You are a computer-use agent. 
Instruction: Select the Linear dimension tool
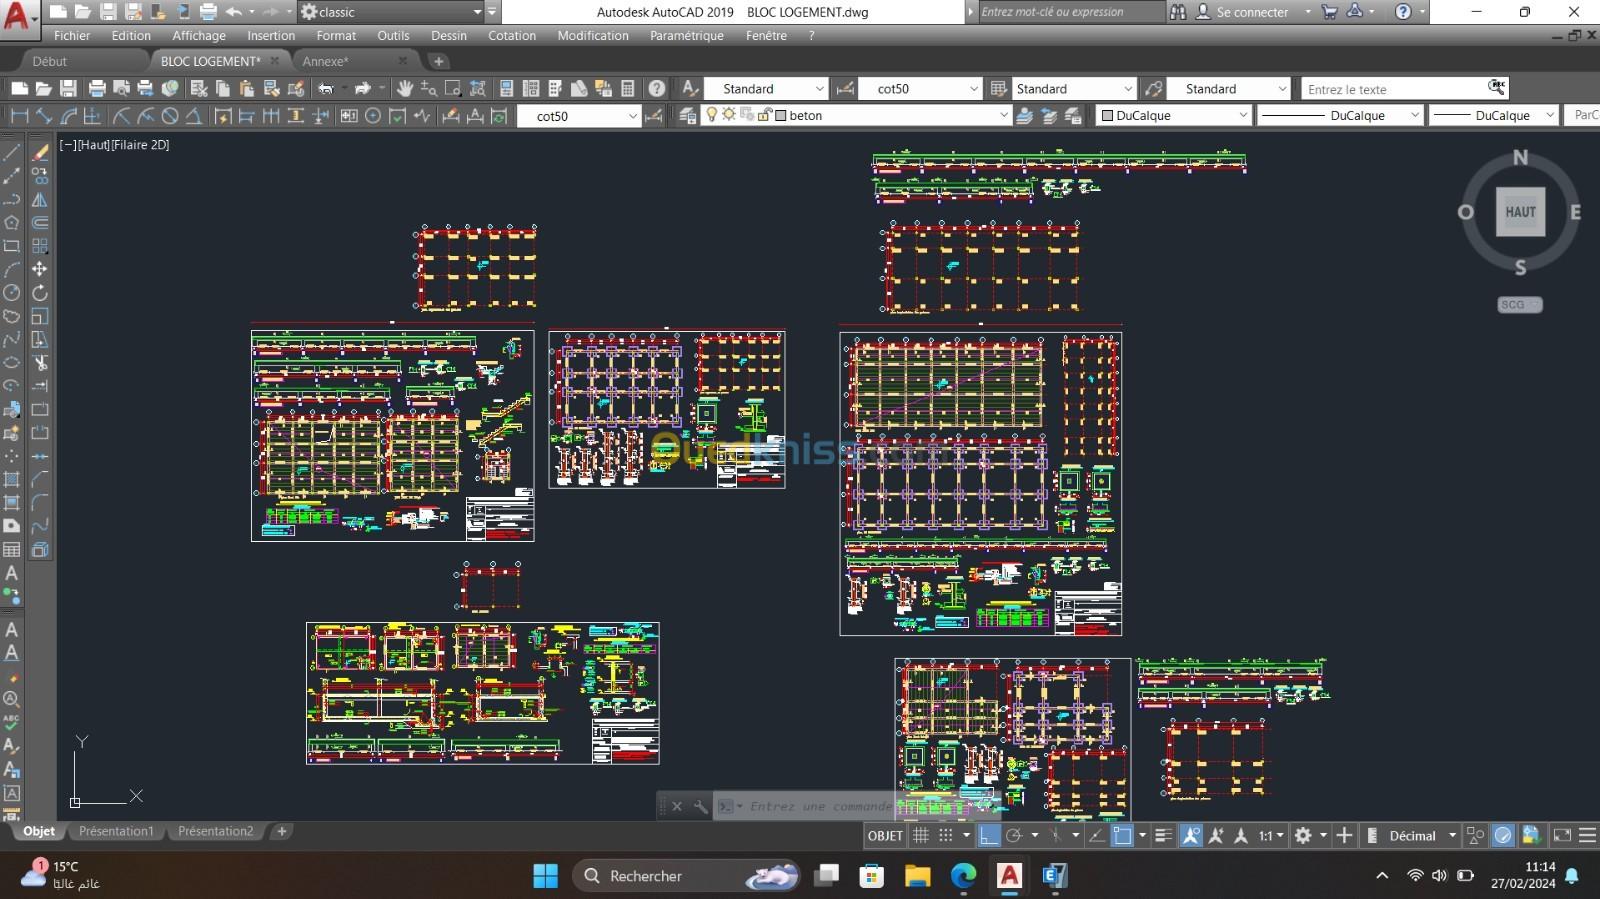[x=19, y=116]
